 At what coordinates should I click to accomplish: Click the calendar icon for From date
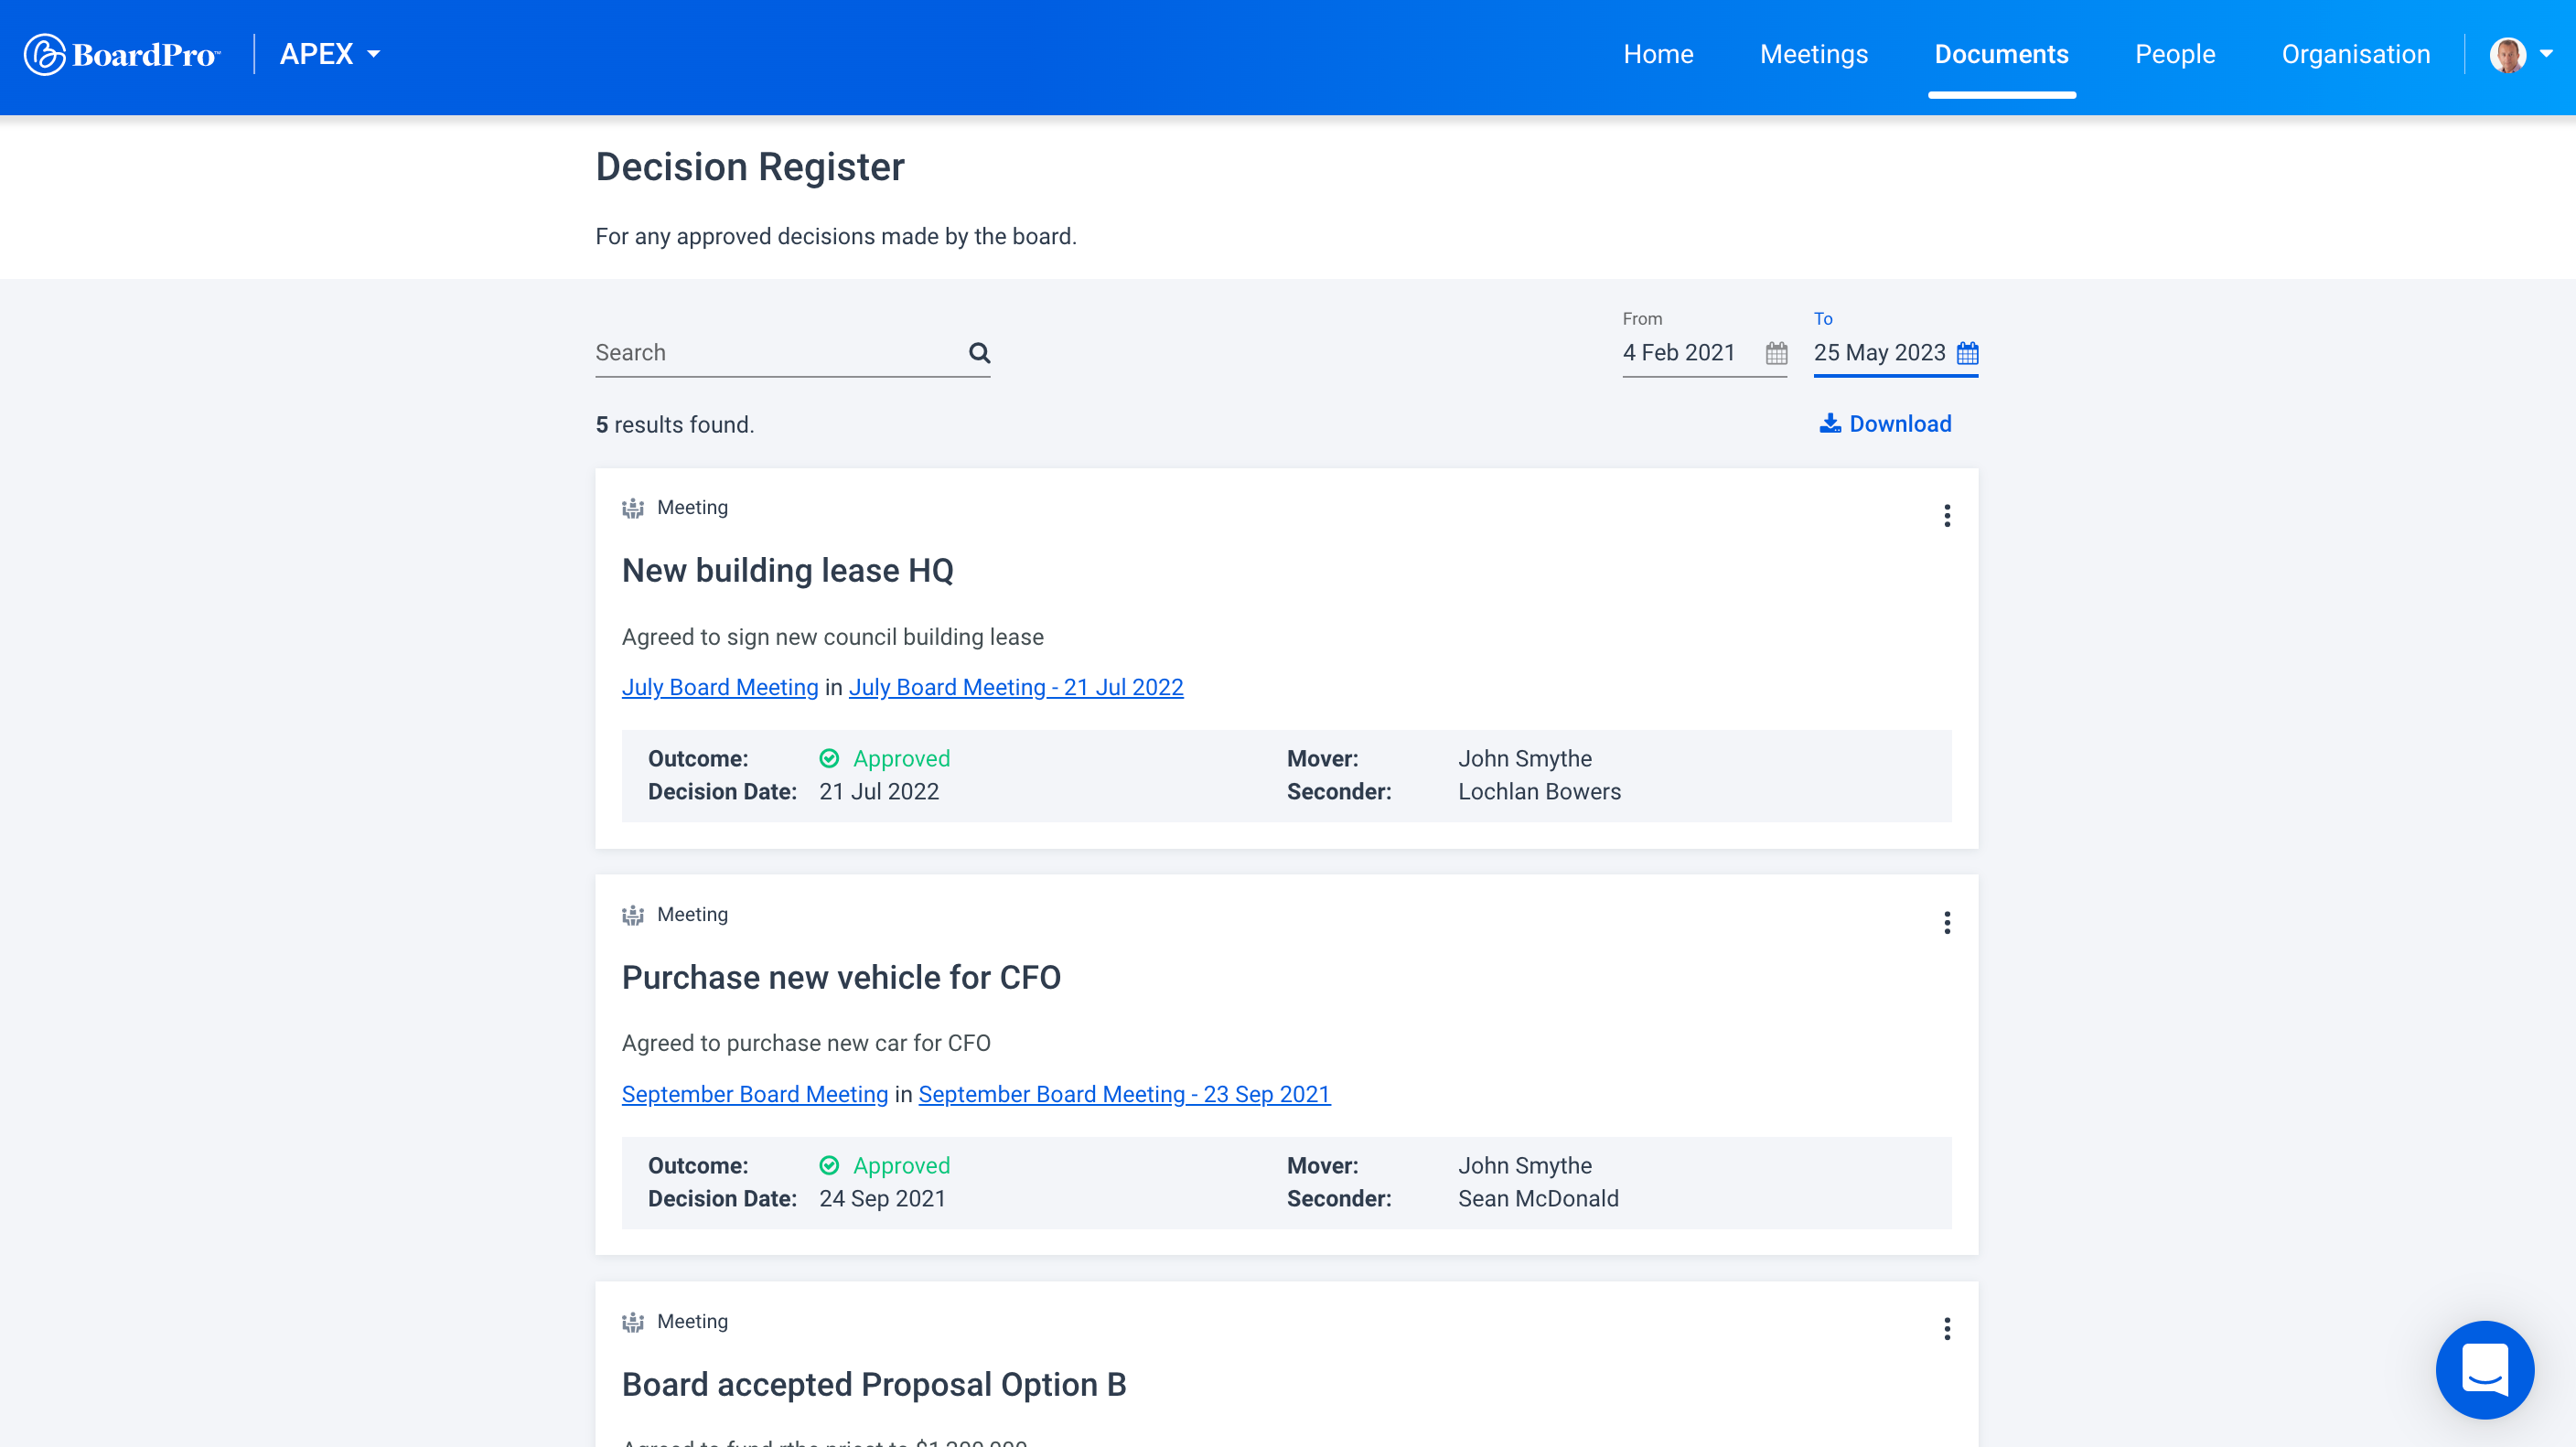click(1776, 352)
